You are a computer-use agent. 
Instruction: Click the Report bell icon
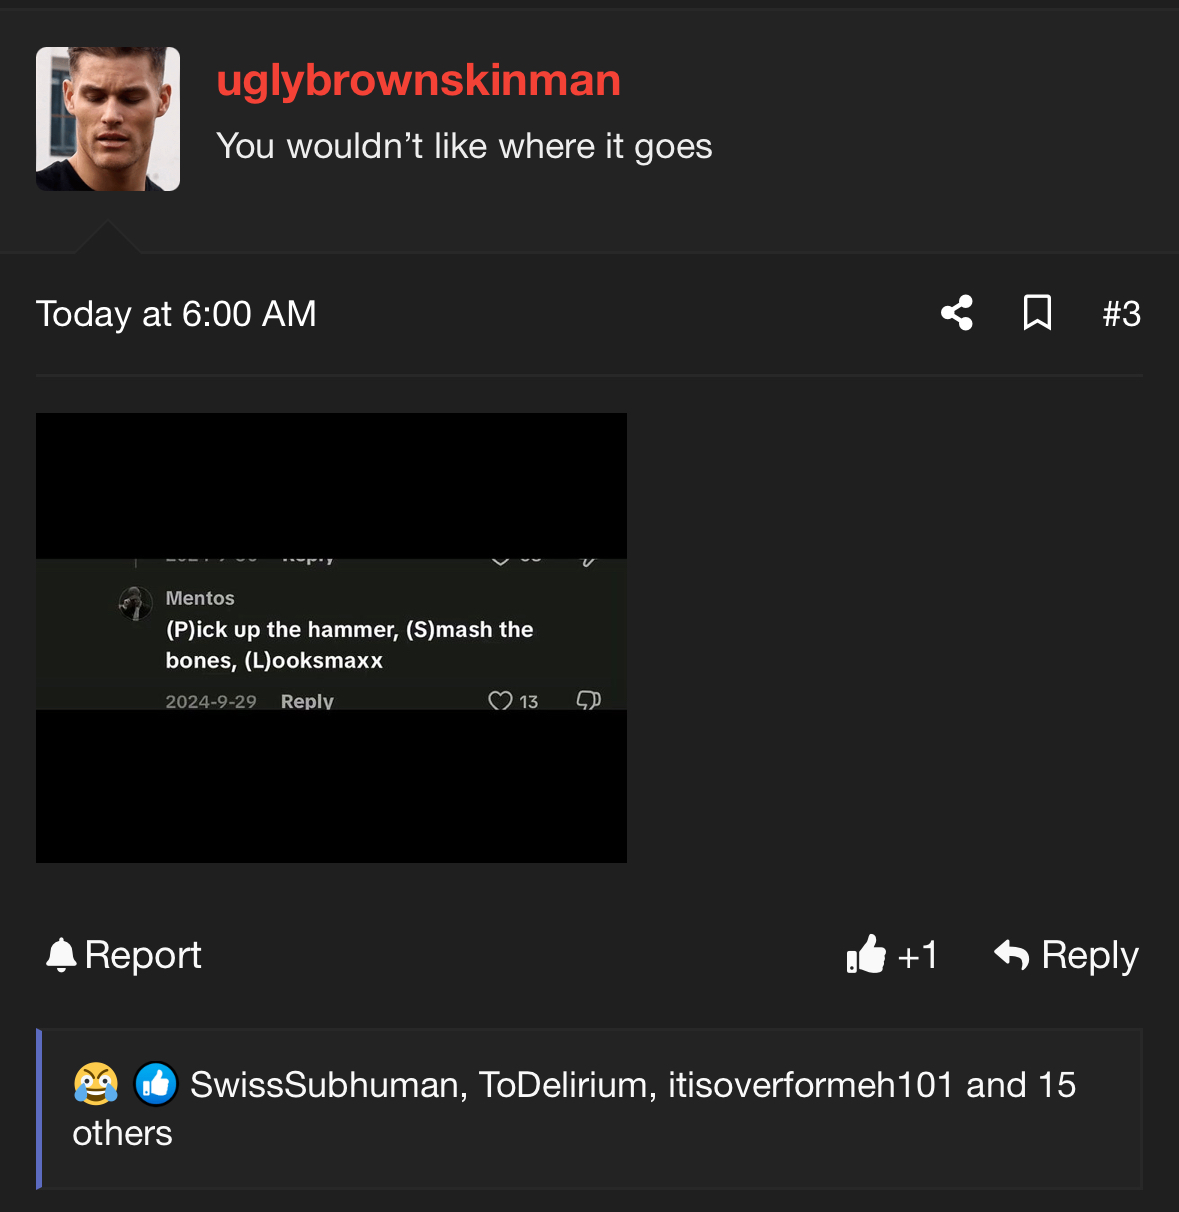[x=61, y=954]
